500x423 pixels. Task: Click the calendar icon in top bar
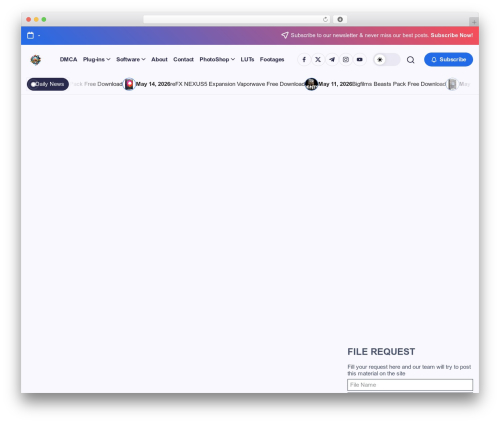[30, 35]
